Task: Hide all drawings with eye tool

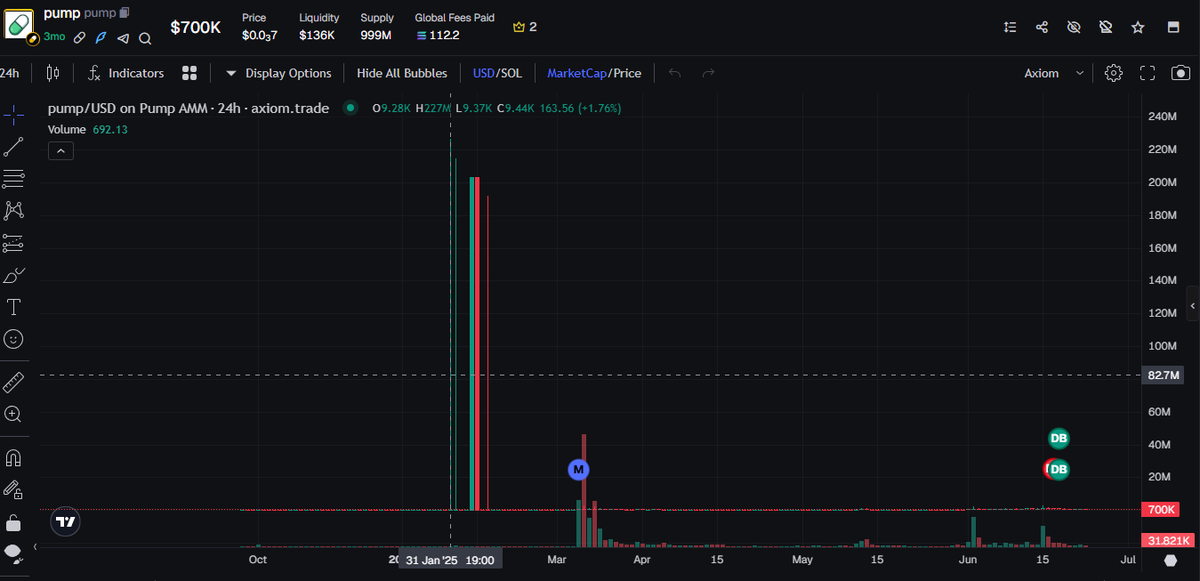Action: pos(14,552)
